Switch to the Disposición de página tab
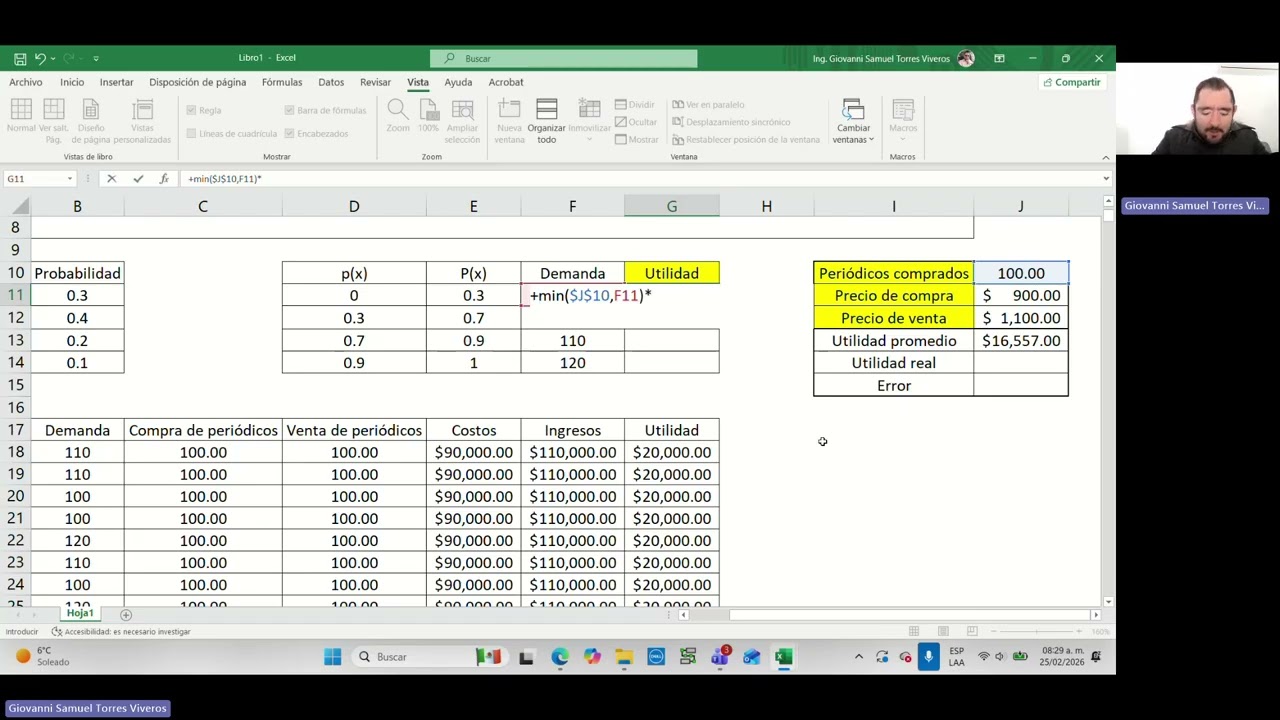 pos(197,82)
